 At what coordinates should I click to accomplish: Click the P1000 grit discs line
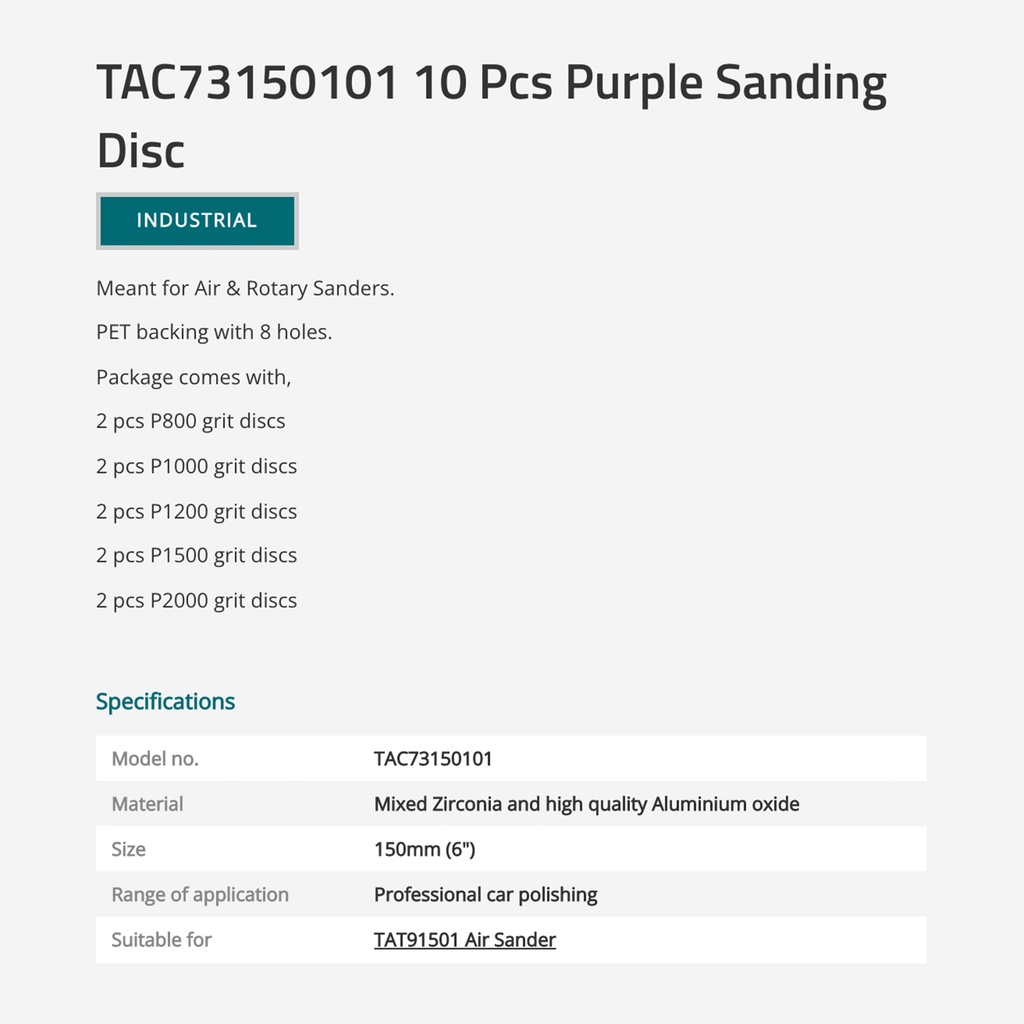click(196, 466)
